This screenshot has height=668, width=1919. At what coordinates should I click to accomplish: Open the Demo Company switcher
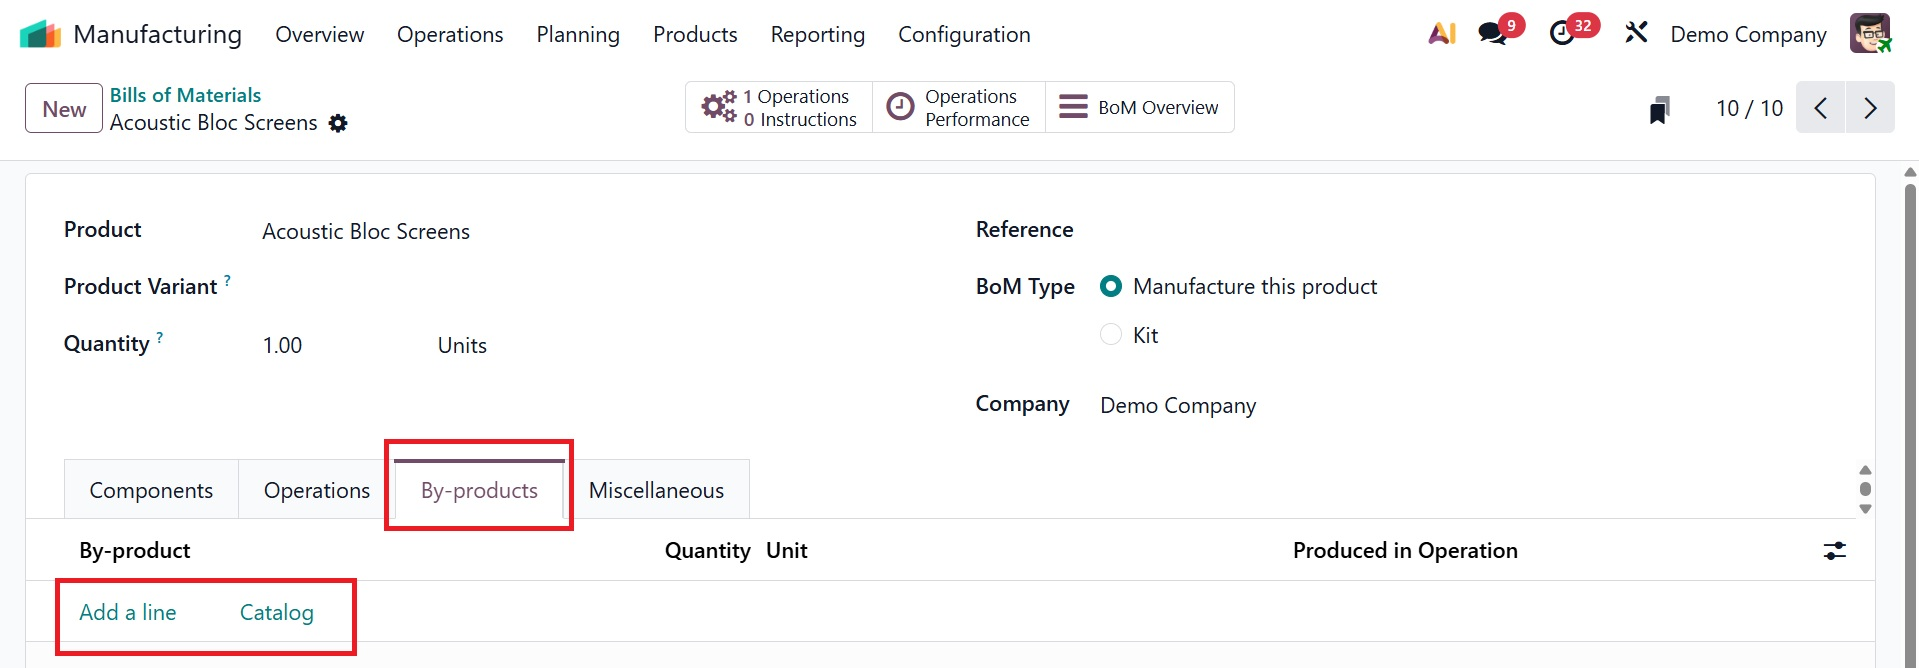click(1748, 34)
